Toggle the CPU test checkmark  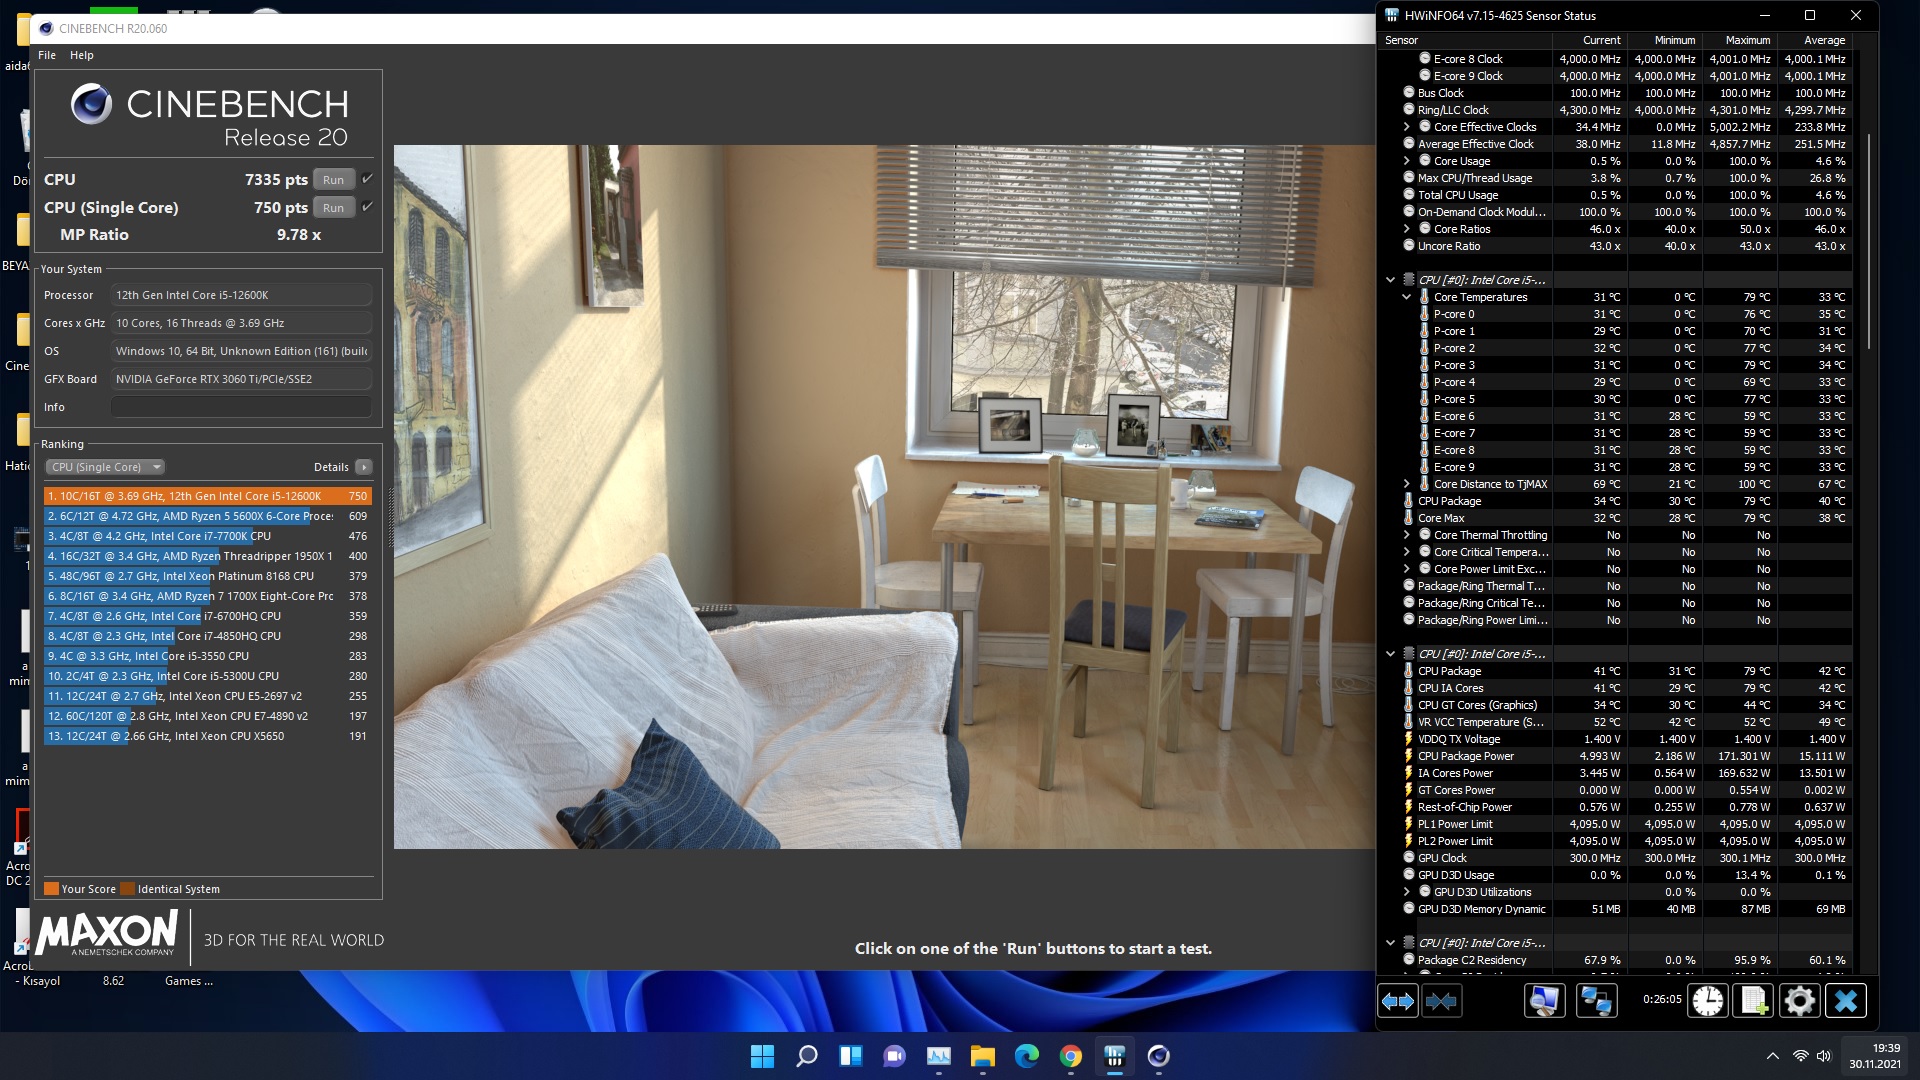367,179
